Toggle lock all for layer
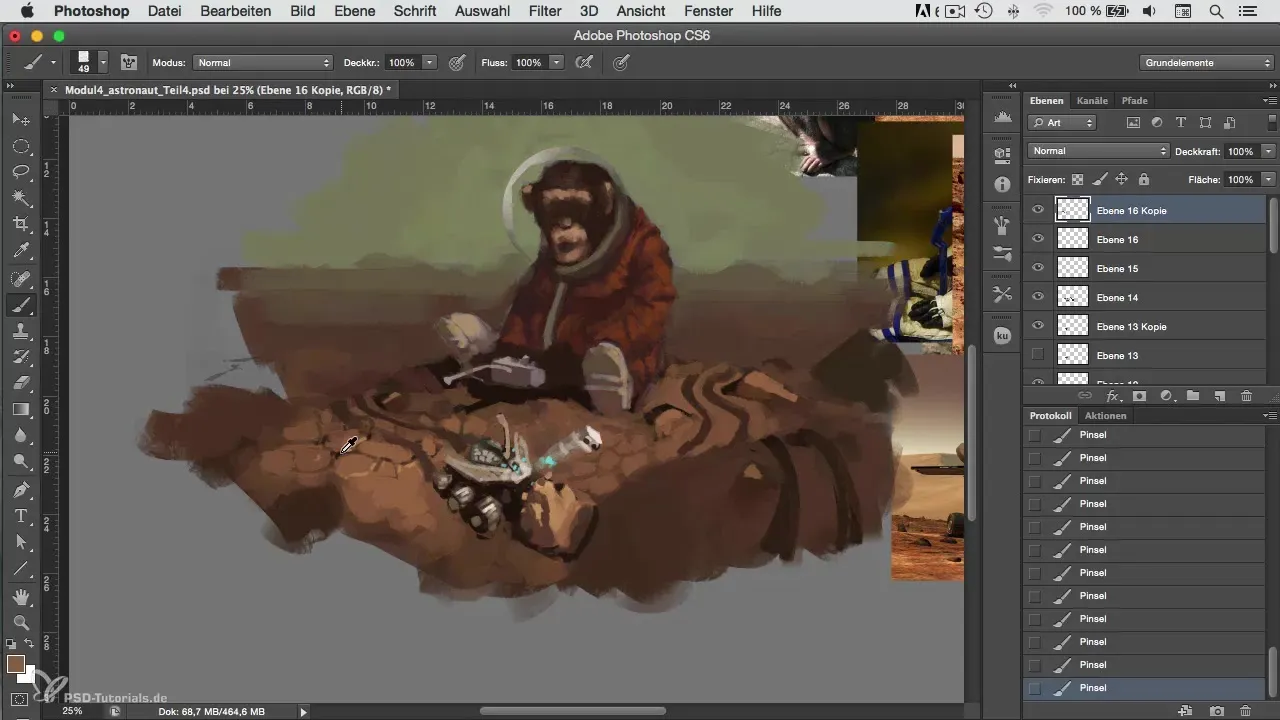This screenshot has height=720, width=1280. tap(1143, 179)
